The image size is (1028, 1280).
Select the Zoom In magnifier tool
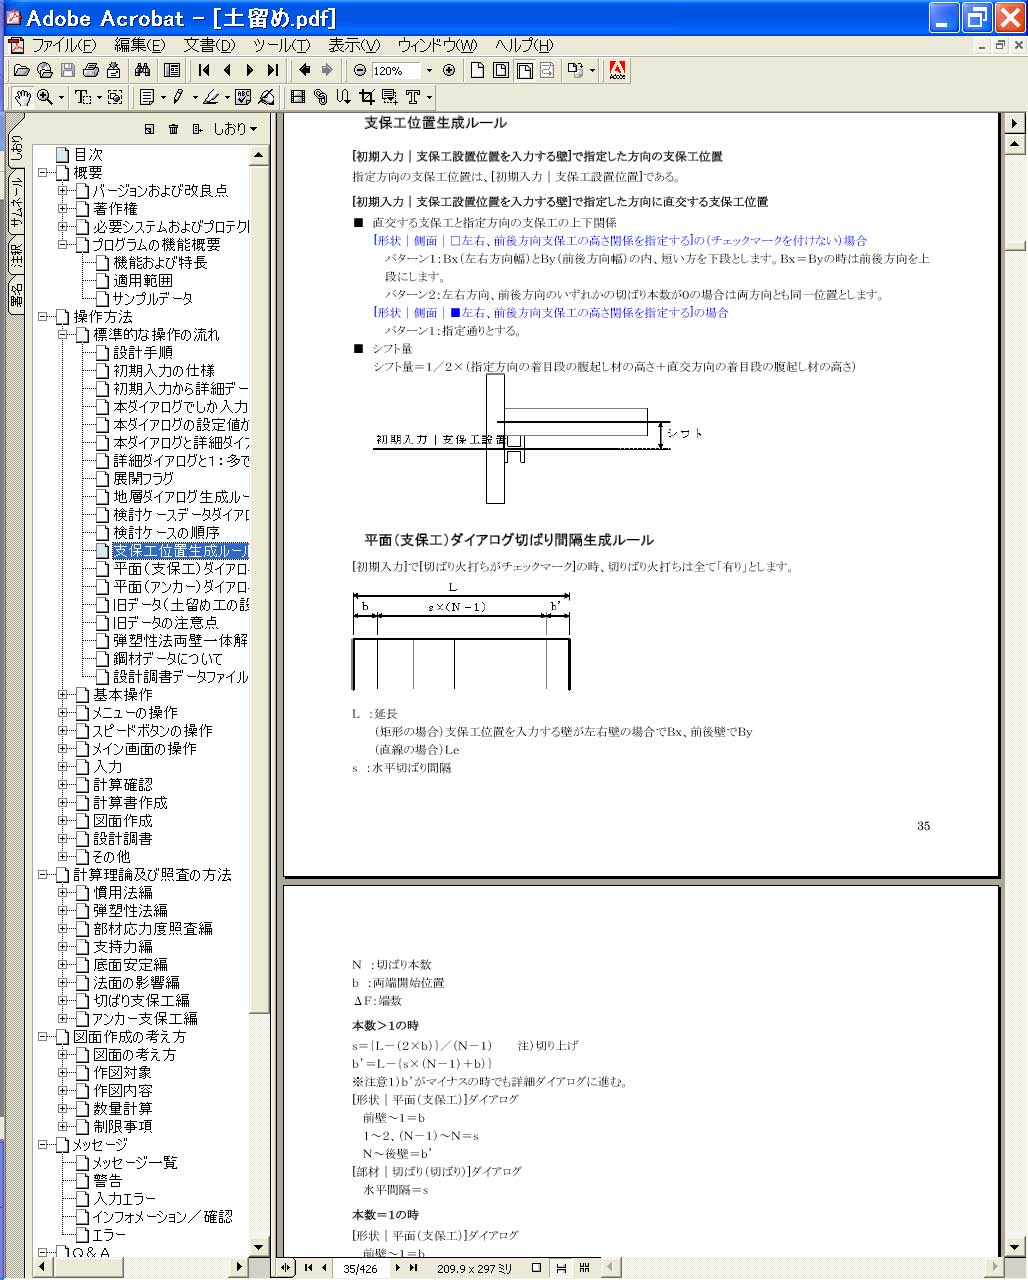pos(45,97)
